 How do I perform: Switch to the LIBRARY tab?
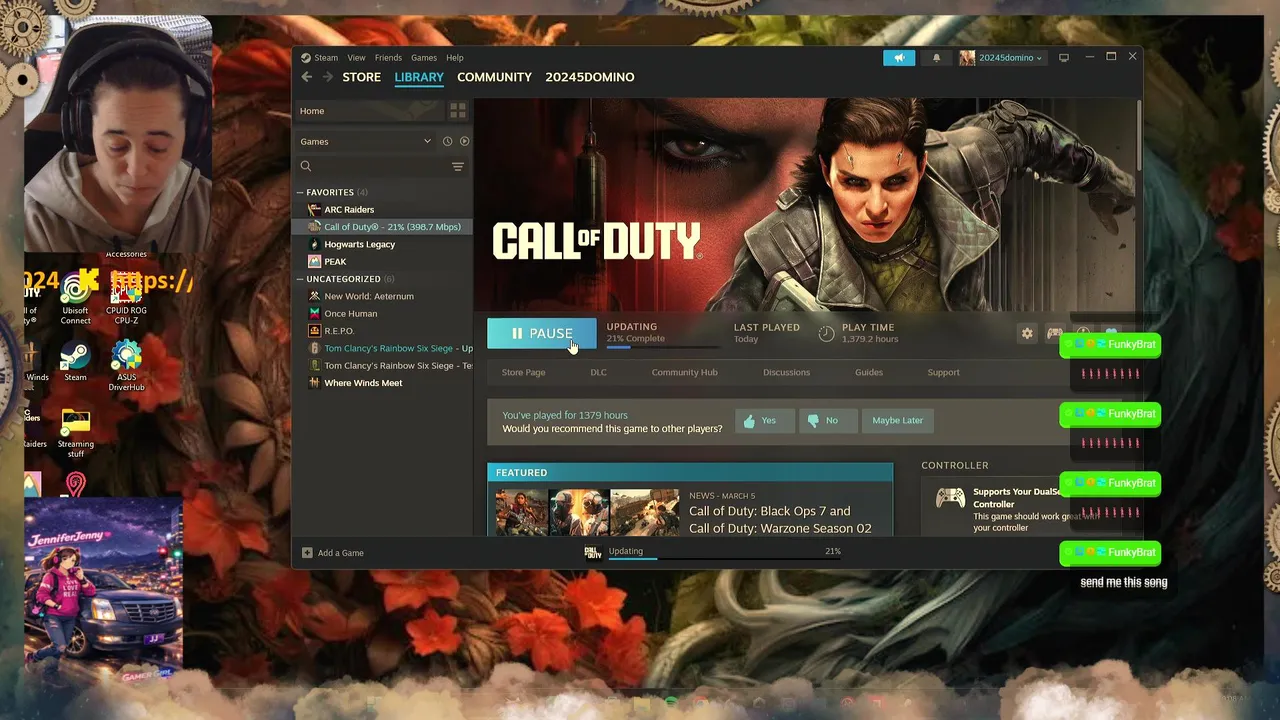coord(419,77)
